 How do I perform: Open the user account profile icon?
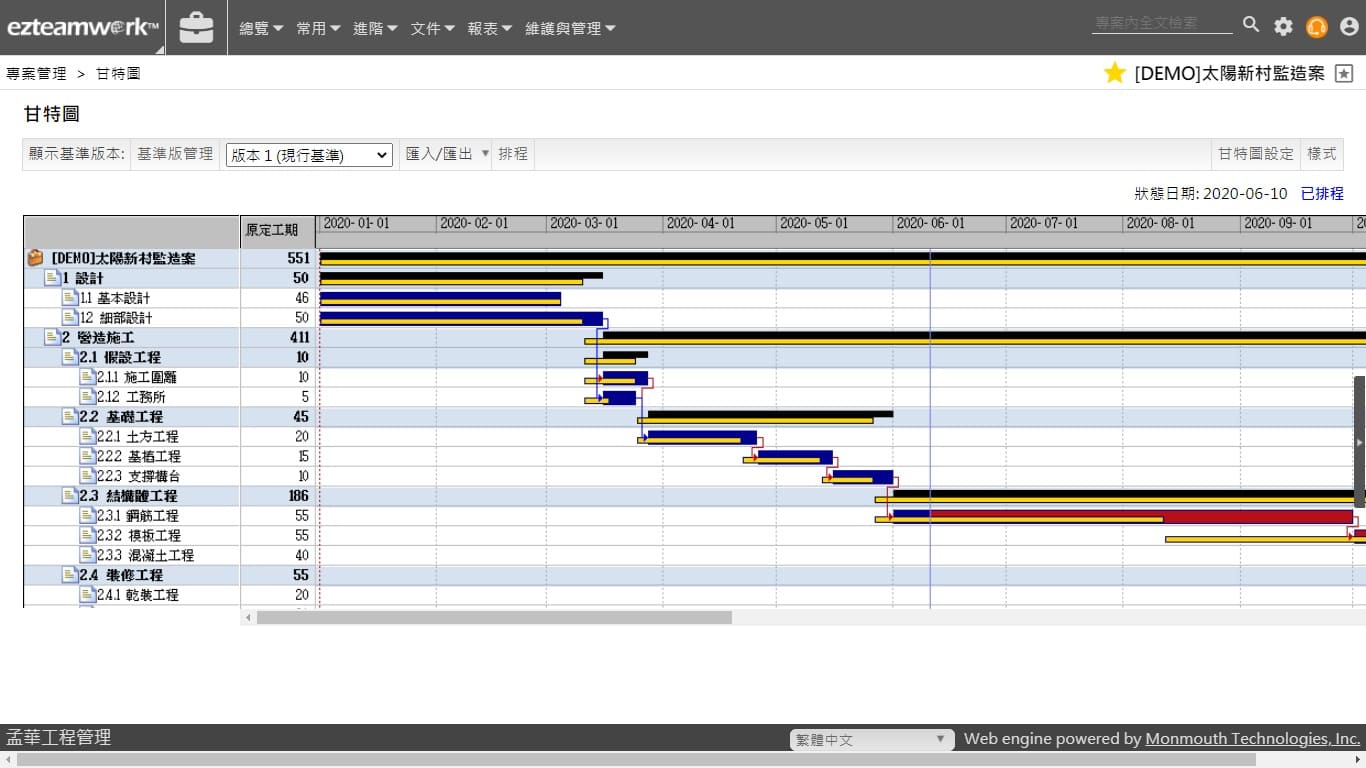1349,27
